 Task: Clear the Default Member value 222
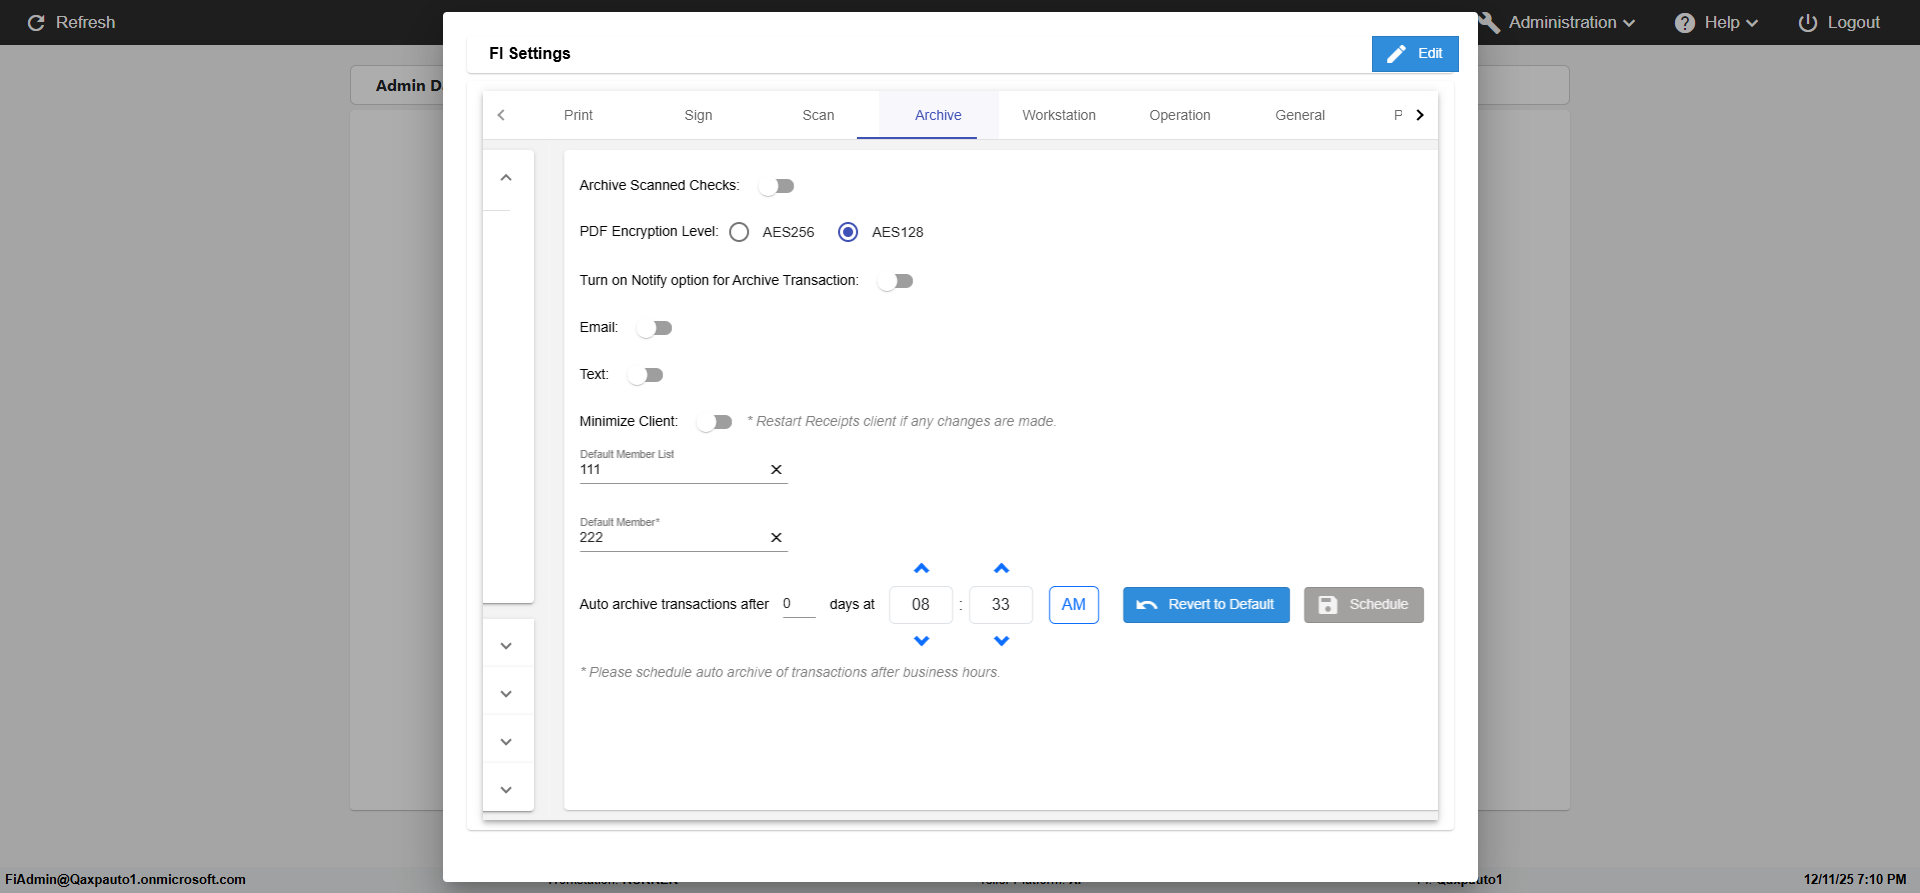click(776, 538)
